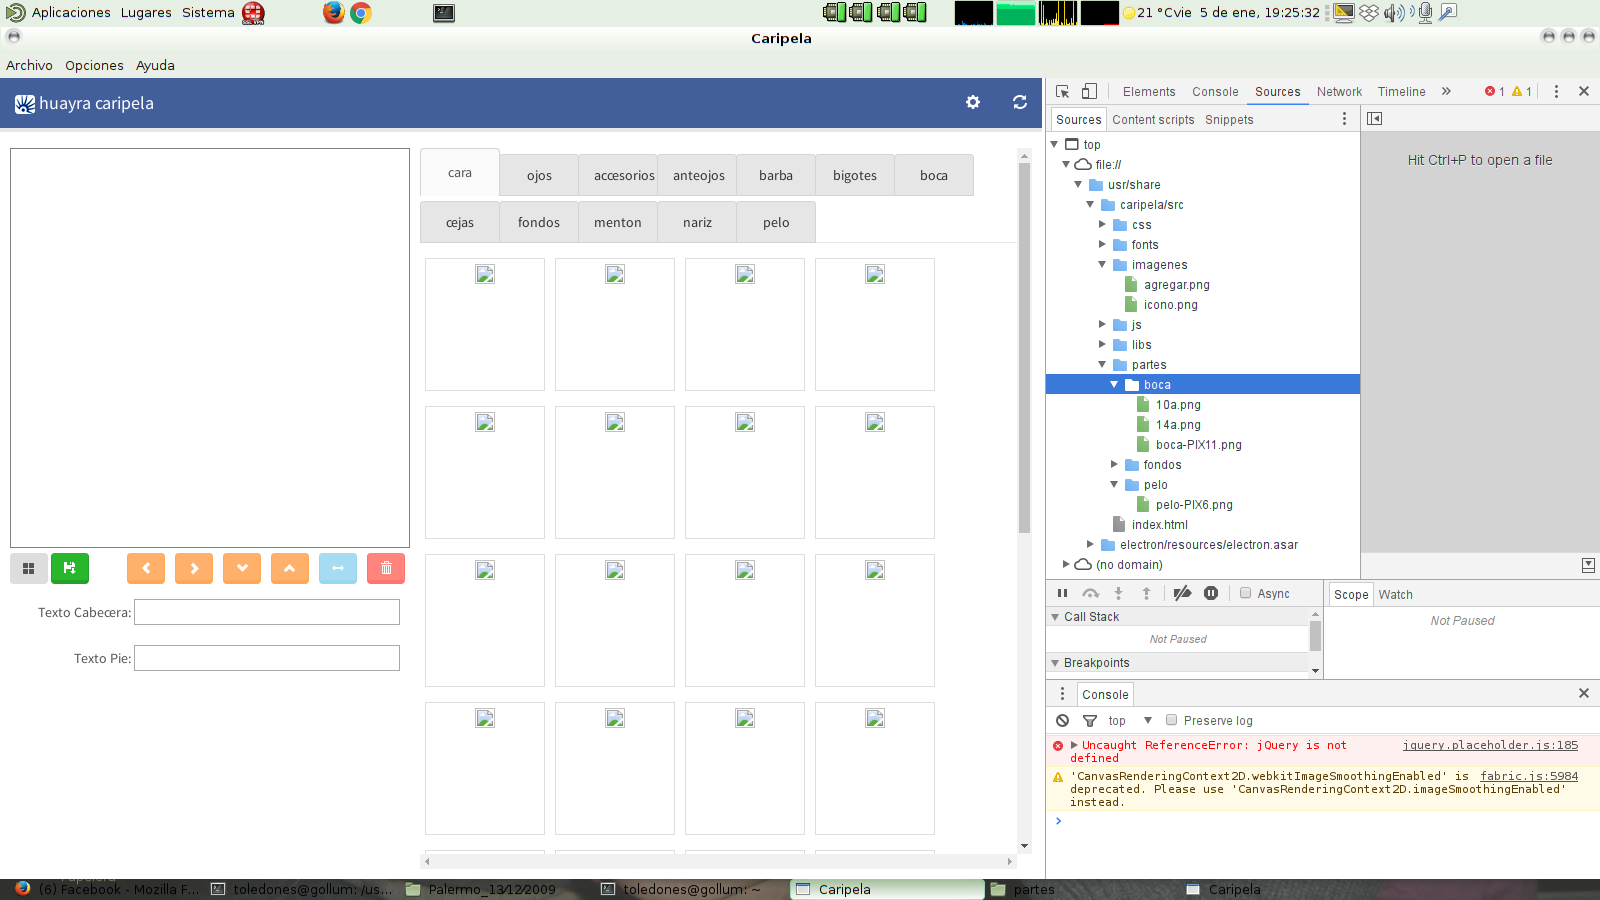Click the show drawer icon below file pane
Image resolution: width=1600 pixels, height=900 pixels.
pos(1588,565)
